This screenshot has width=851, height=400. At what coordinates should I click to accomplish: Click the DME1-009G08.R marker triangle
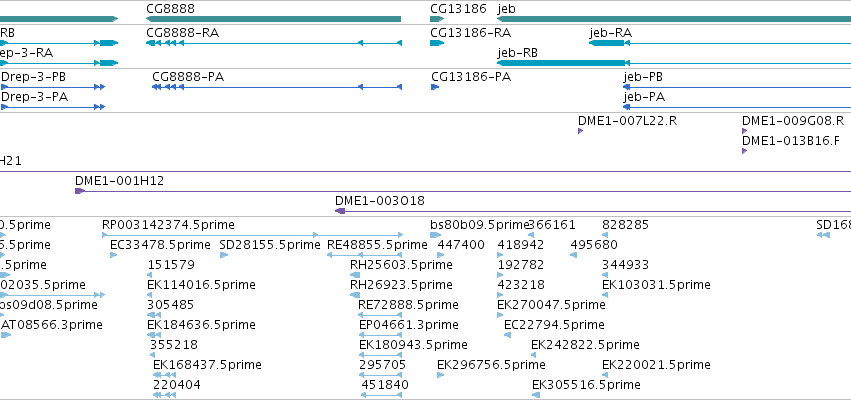745,131
